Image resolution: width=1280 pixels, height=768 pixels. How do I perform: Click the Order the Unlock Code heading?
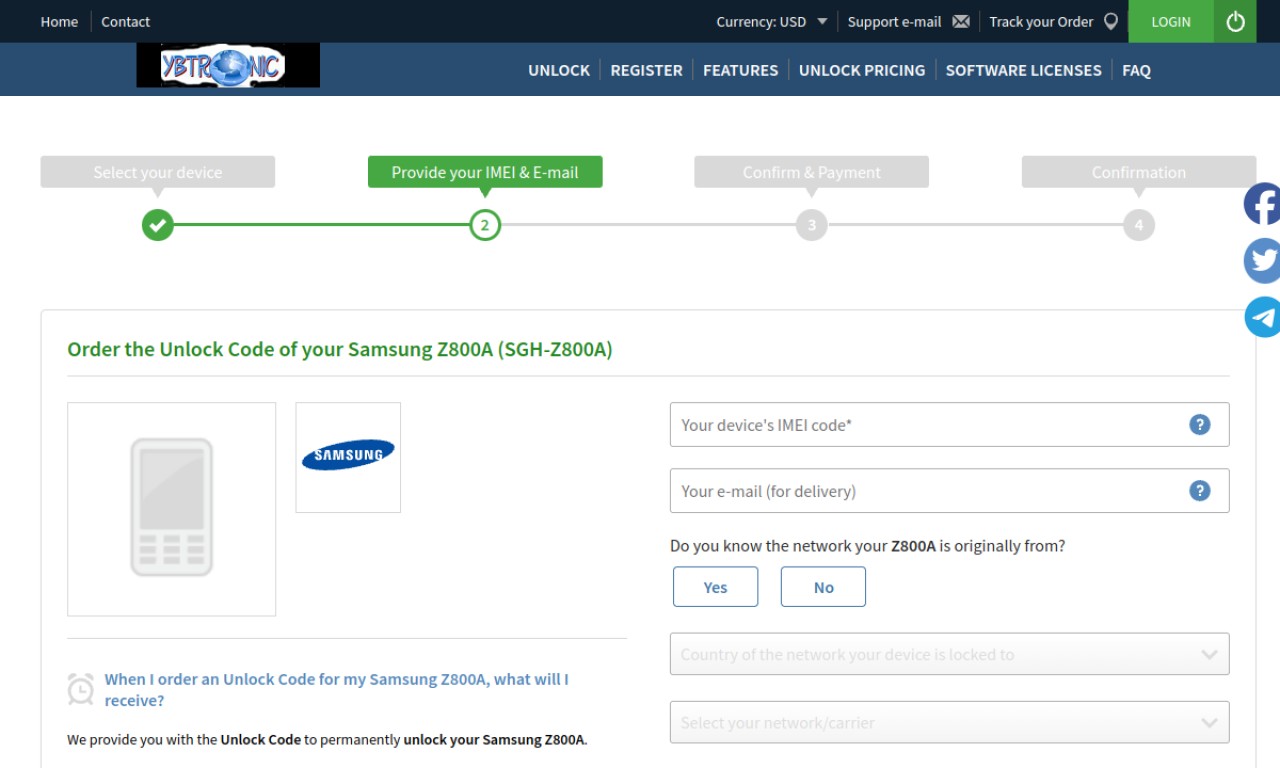pos(340,349)
